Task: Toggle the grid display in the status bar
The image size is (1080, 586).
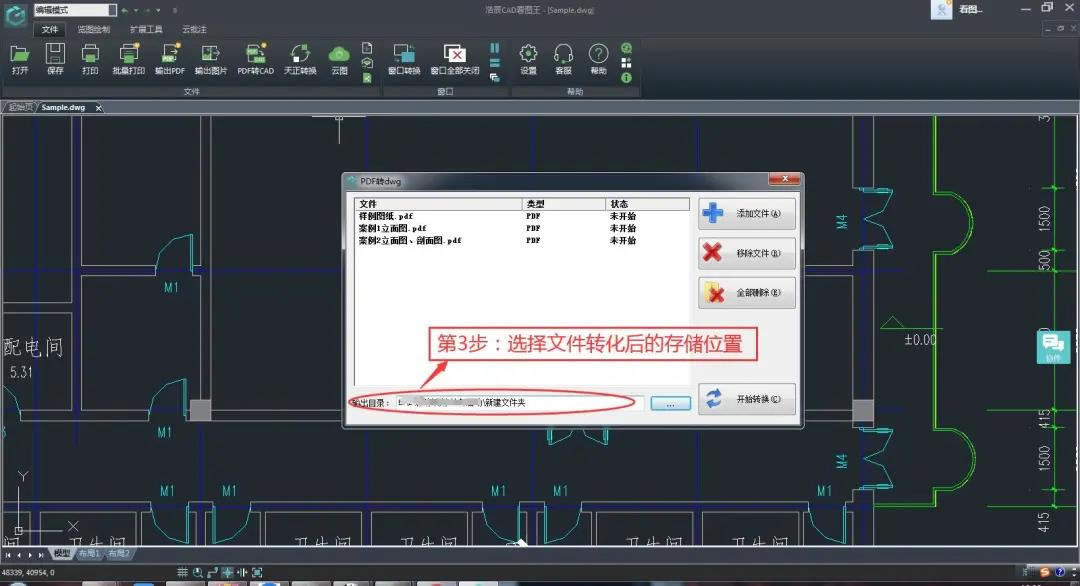Action: pyautogui.click(x=182, y=572)
